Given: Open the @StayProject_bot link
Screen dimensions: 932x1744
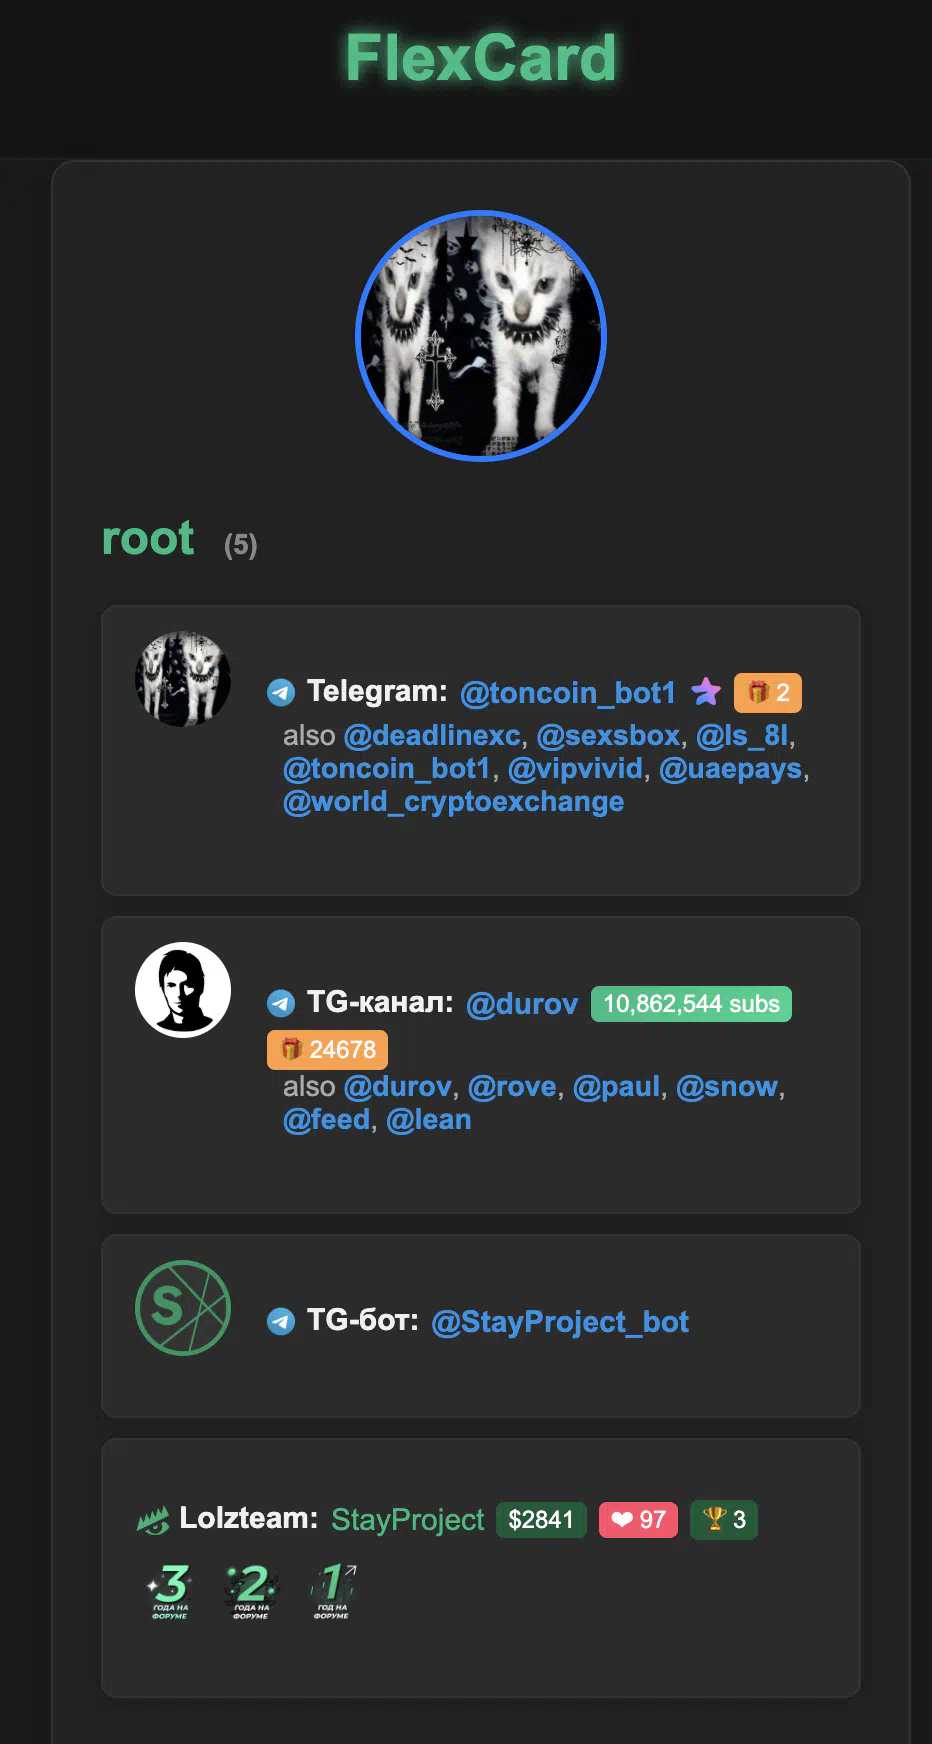Looking at the screenshot, I should (x=560, y=1322).
